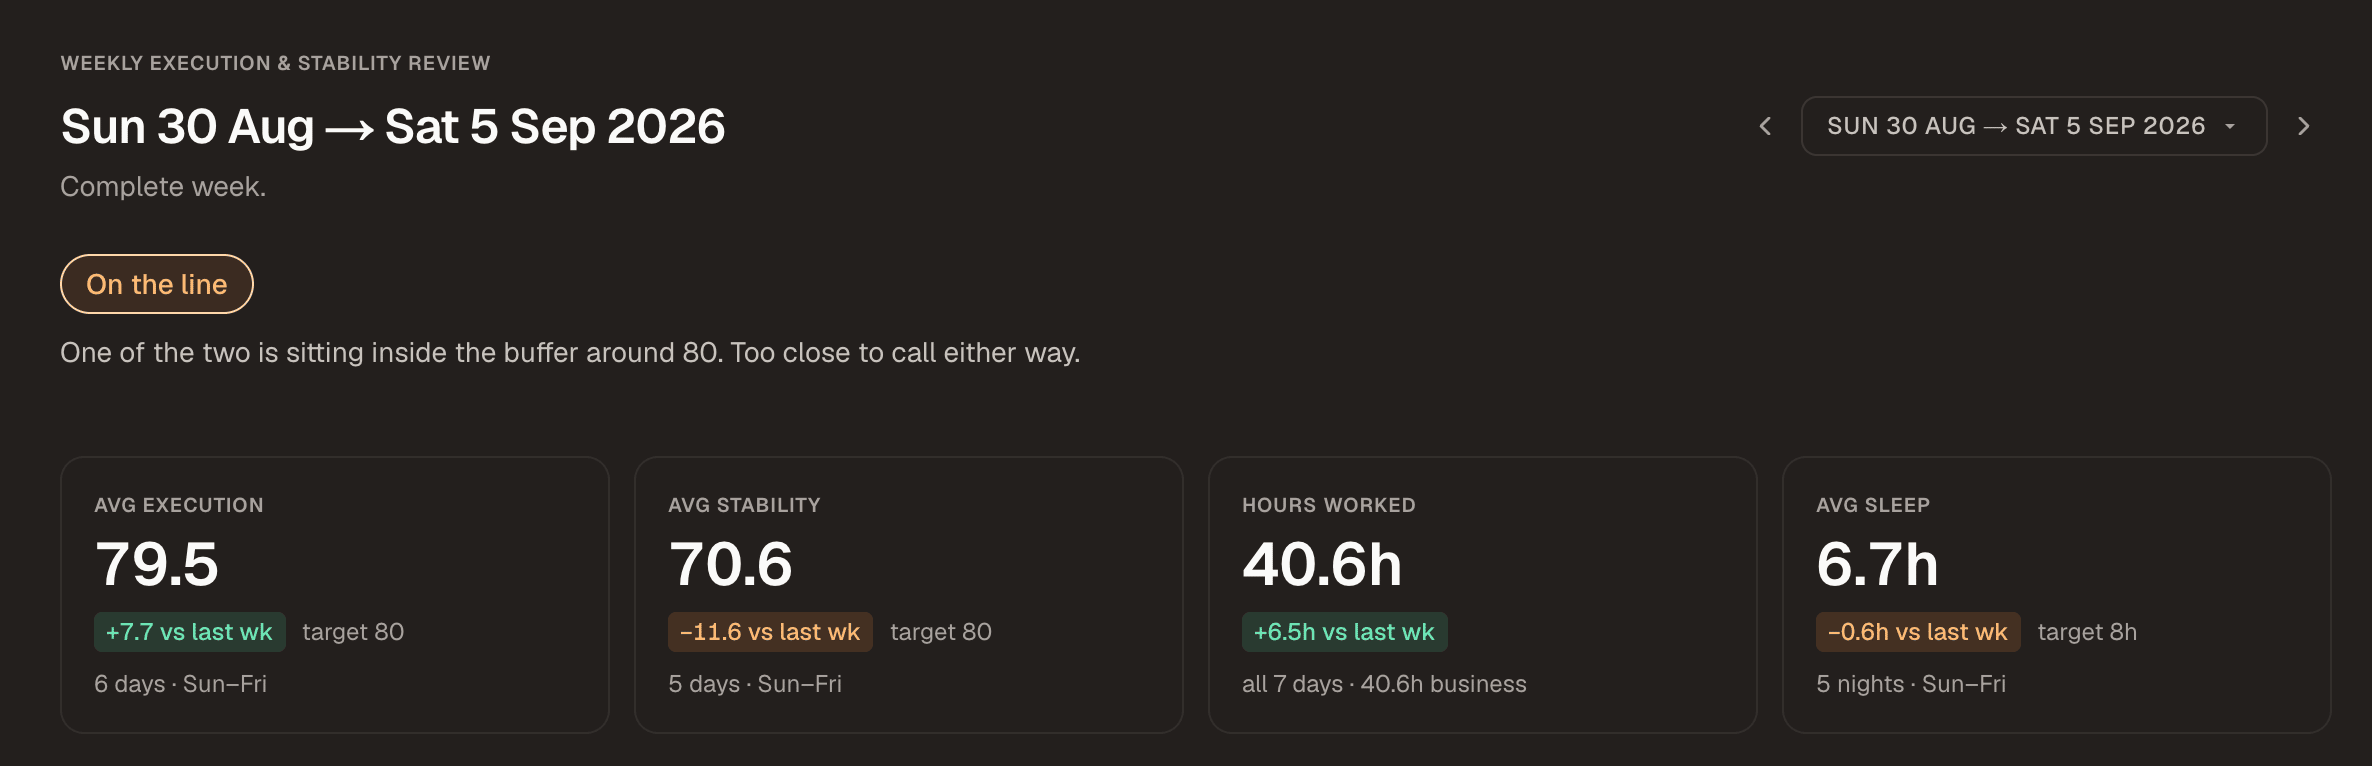Click the target 8h sleep label
Viewport: 2372px width, 766px height.
click(2087, 632)
